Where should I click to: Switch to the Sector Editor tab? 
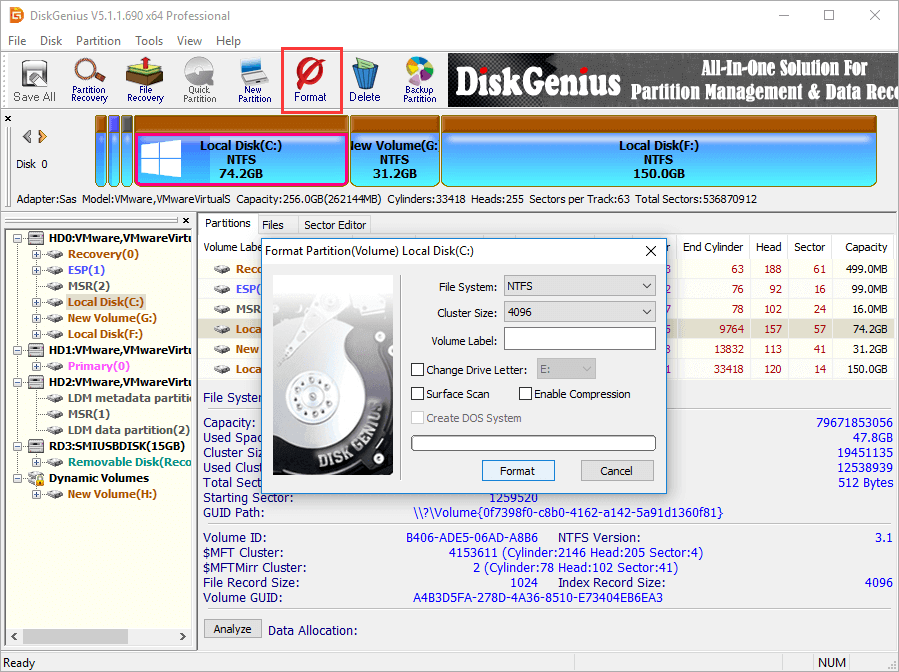click(x=334, y=225)
